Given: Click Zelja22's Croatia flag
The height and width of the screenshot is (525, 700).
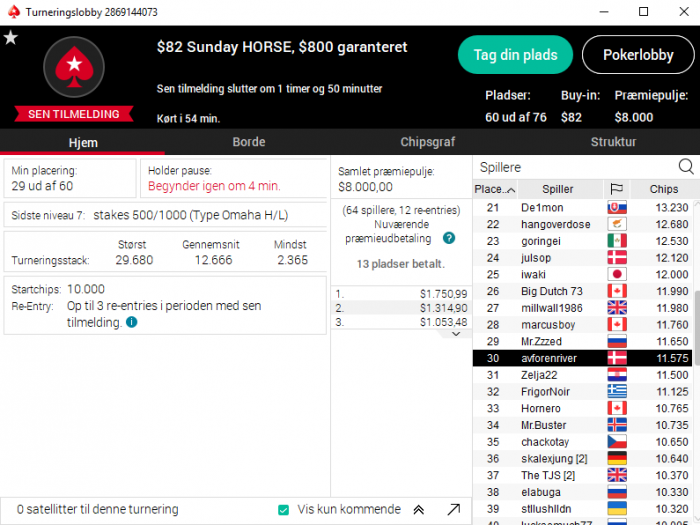Looking at the screenshot, I should [x=617, y=375].
